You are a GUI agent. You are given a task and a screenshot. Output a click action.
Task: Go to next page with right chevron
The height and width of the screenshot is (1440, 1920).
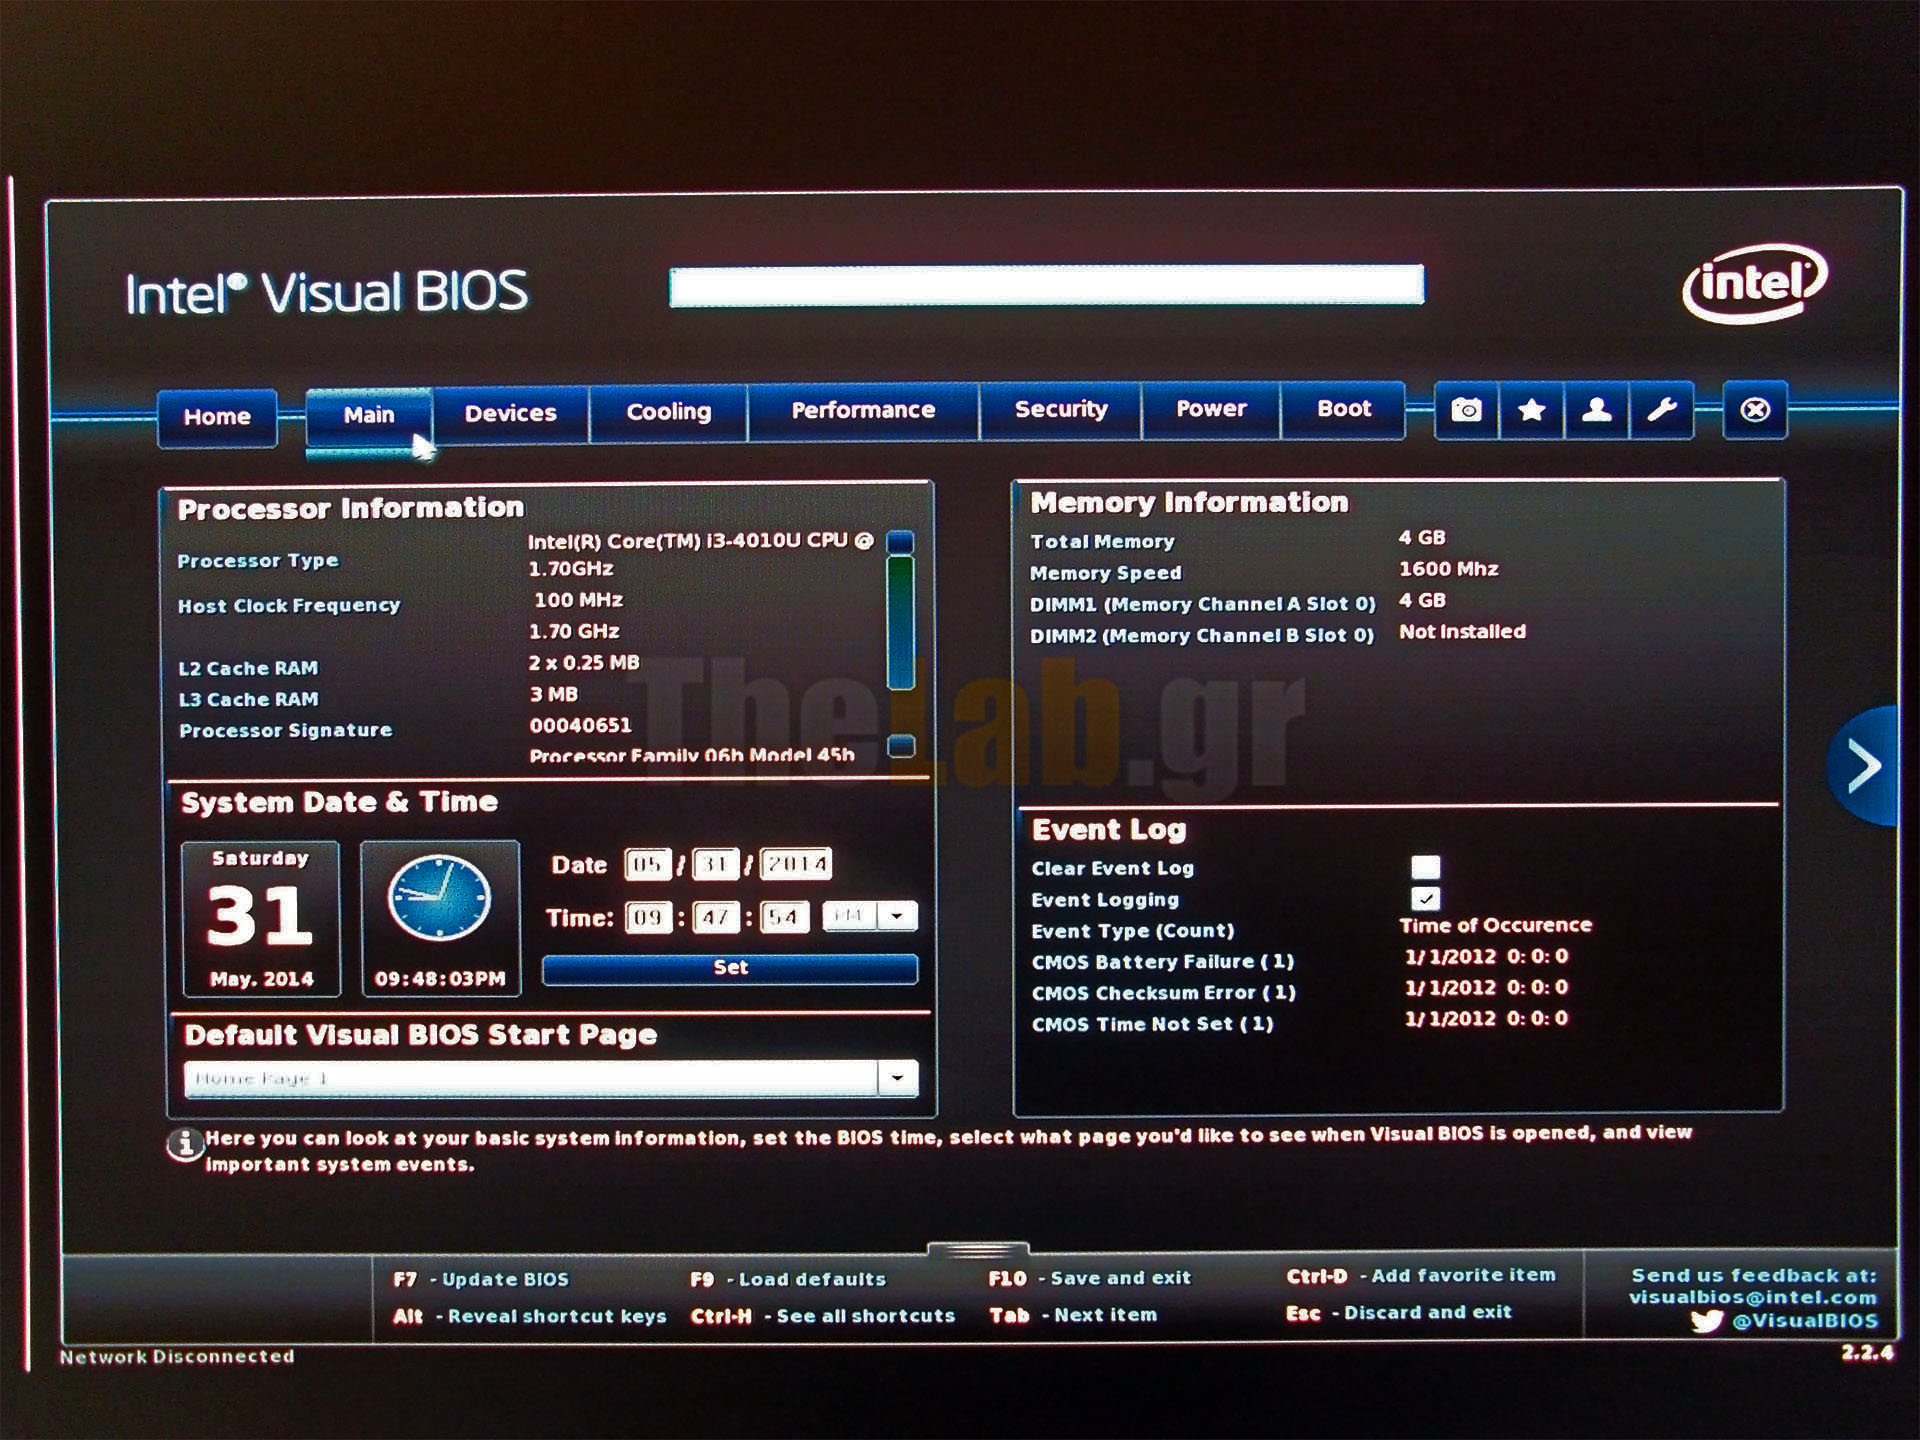pyautogui.click(x=1863, y=766)
